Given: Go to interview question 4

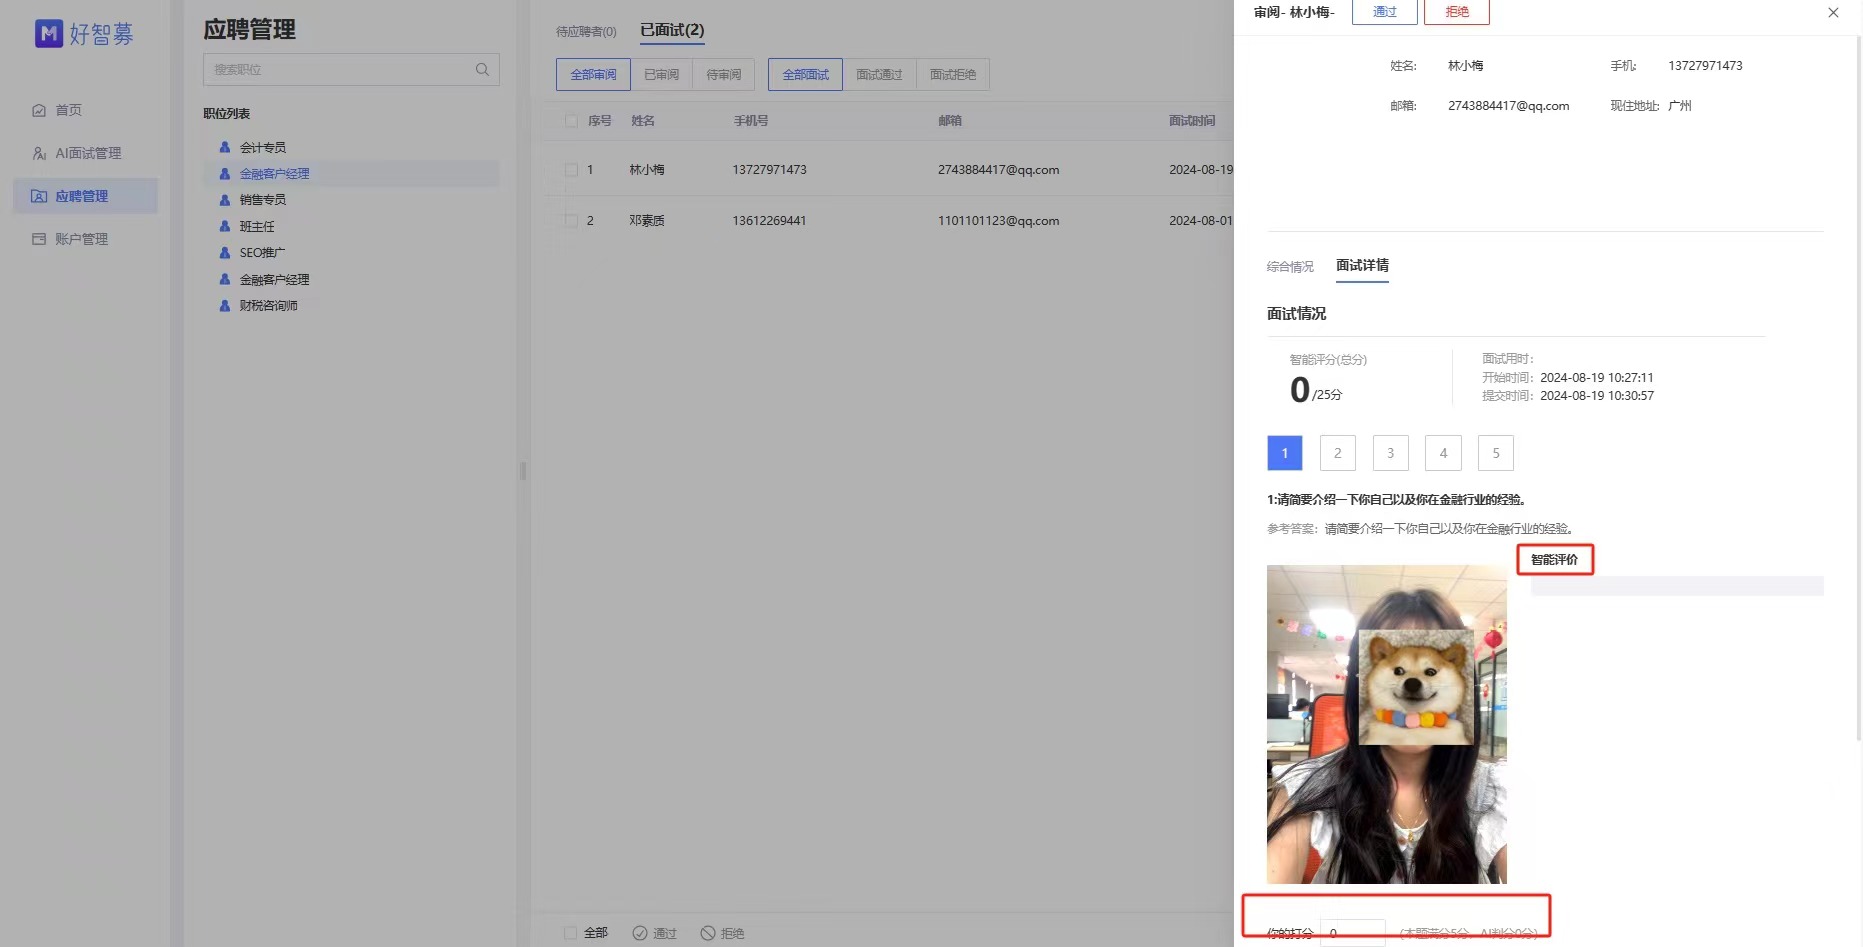Looking at the screenshot, I should (1443, 453).
